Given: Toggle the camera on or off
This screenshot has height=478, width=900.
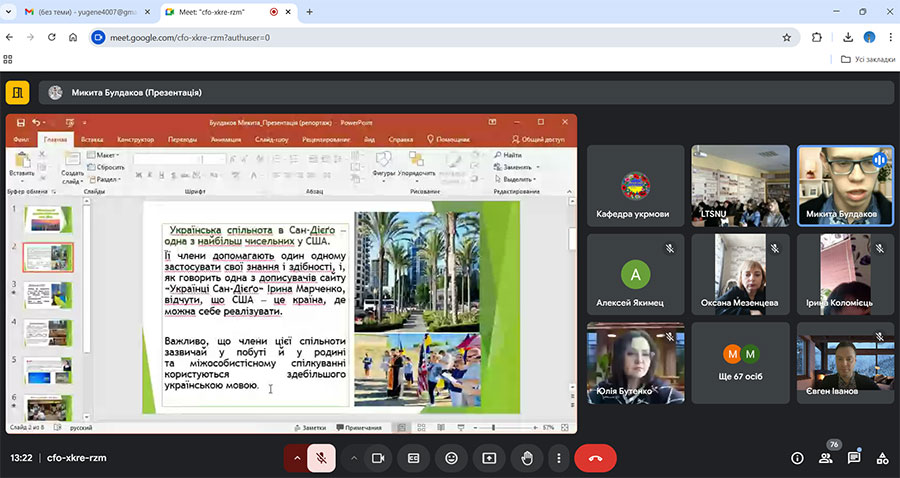Looking at the screenshot, I should pos(378,457).
